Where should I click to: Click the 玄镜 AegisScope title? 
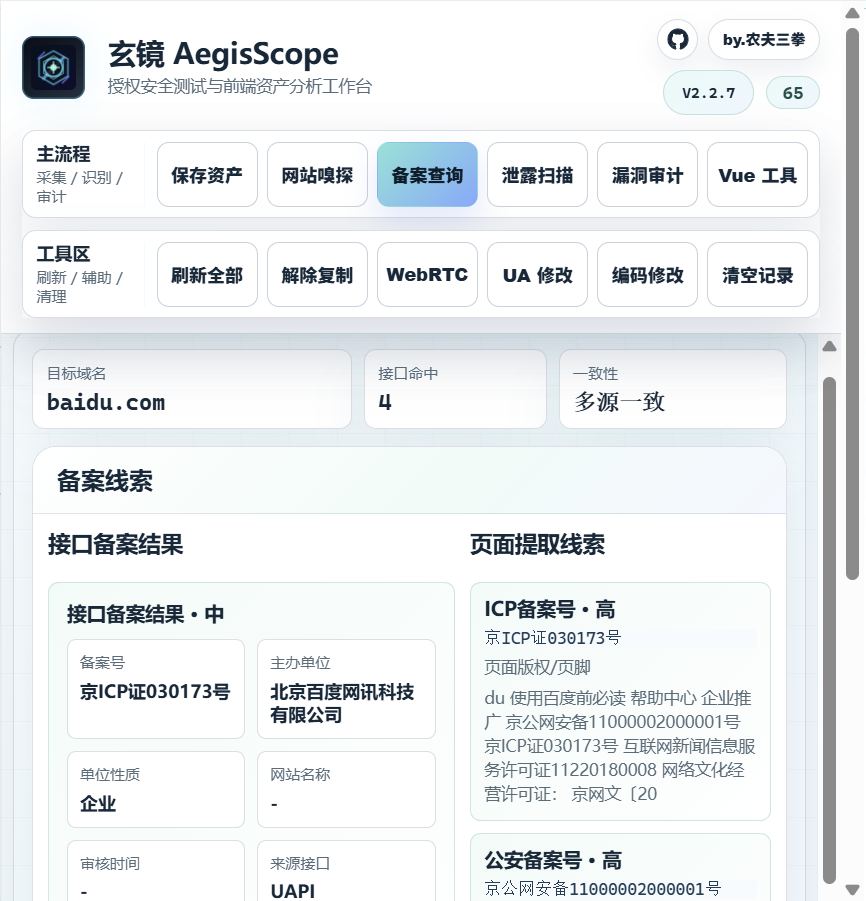click(224, 54)
